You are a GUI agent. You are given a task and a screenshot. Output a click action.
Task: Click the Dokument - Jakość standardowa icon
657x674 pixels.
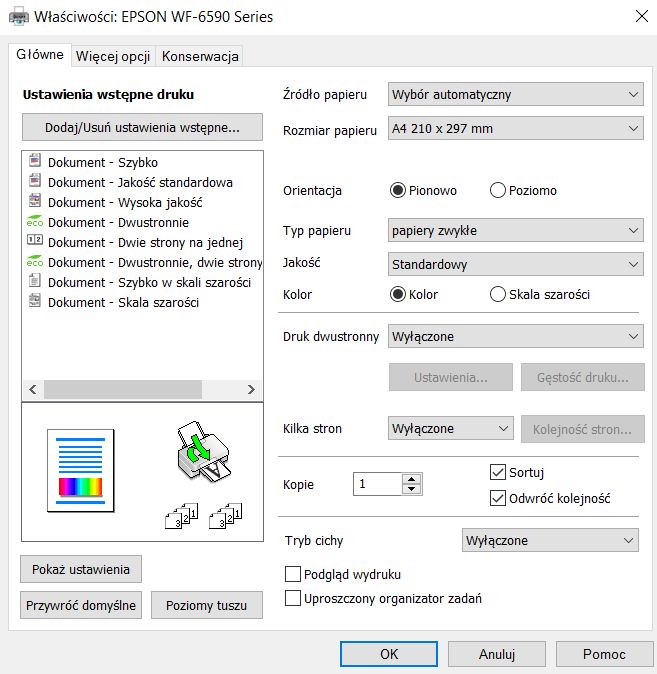pyautogui.click(x=35, y=180)
